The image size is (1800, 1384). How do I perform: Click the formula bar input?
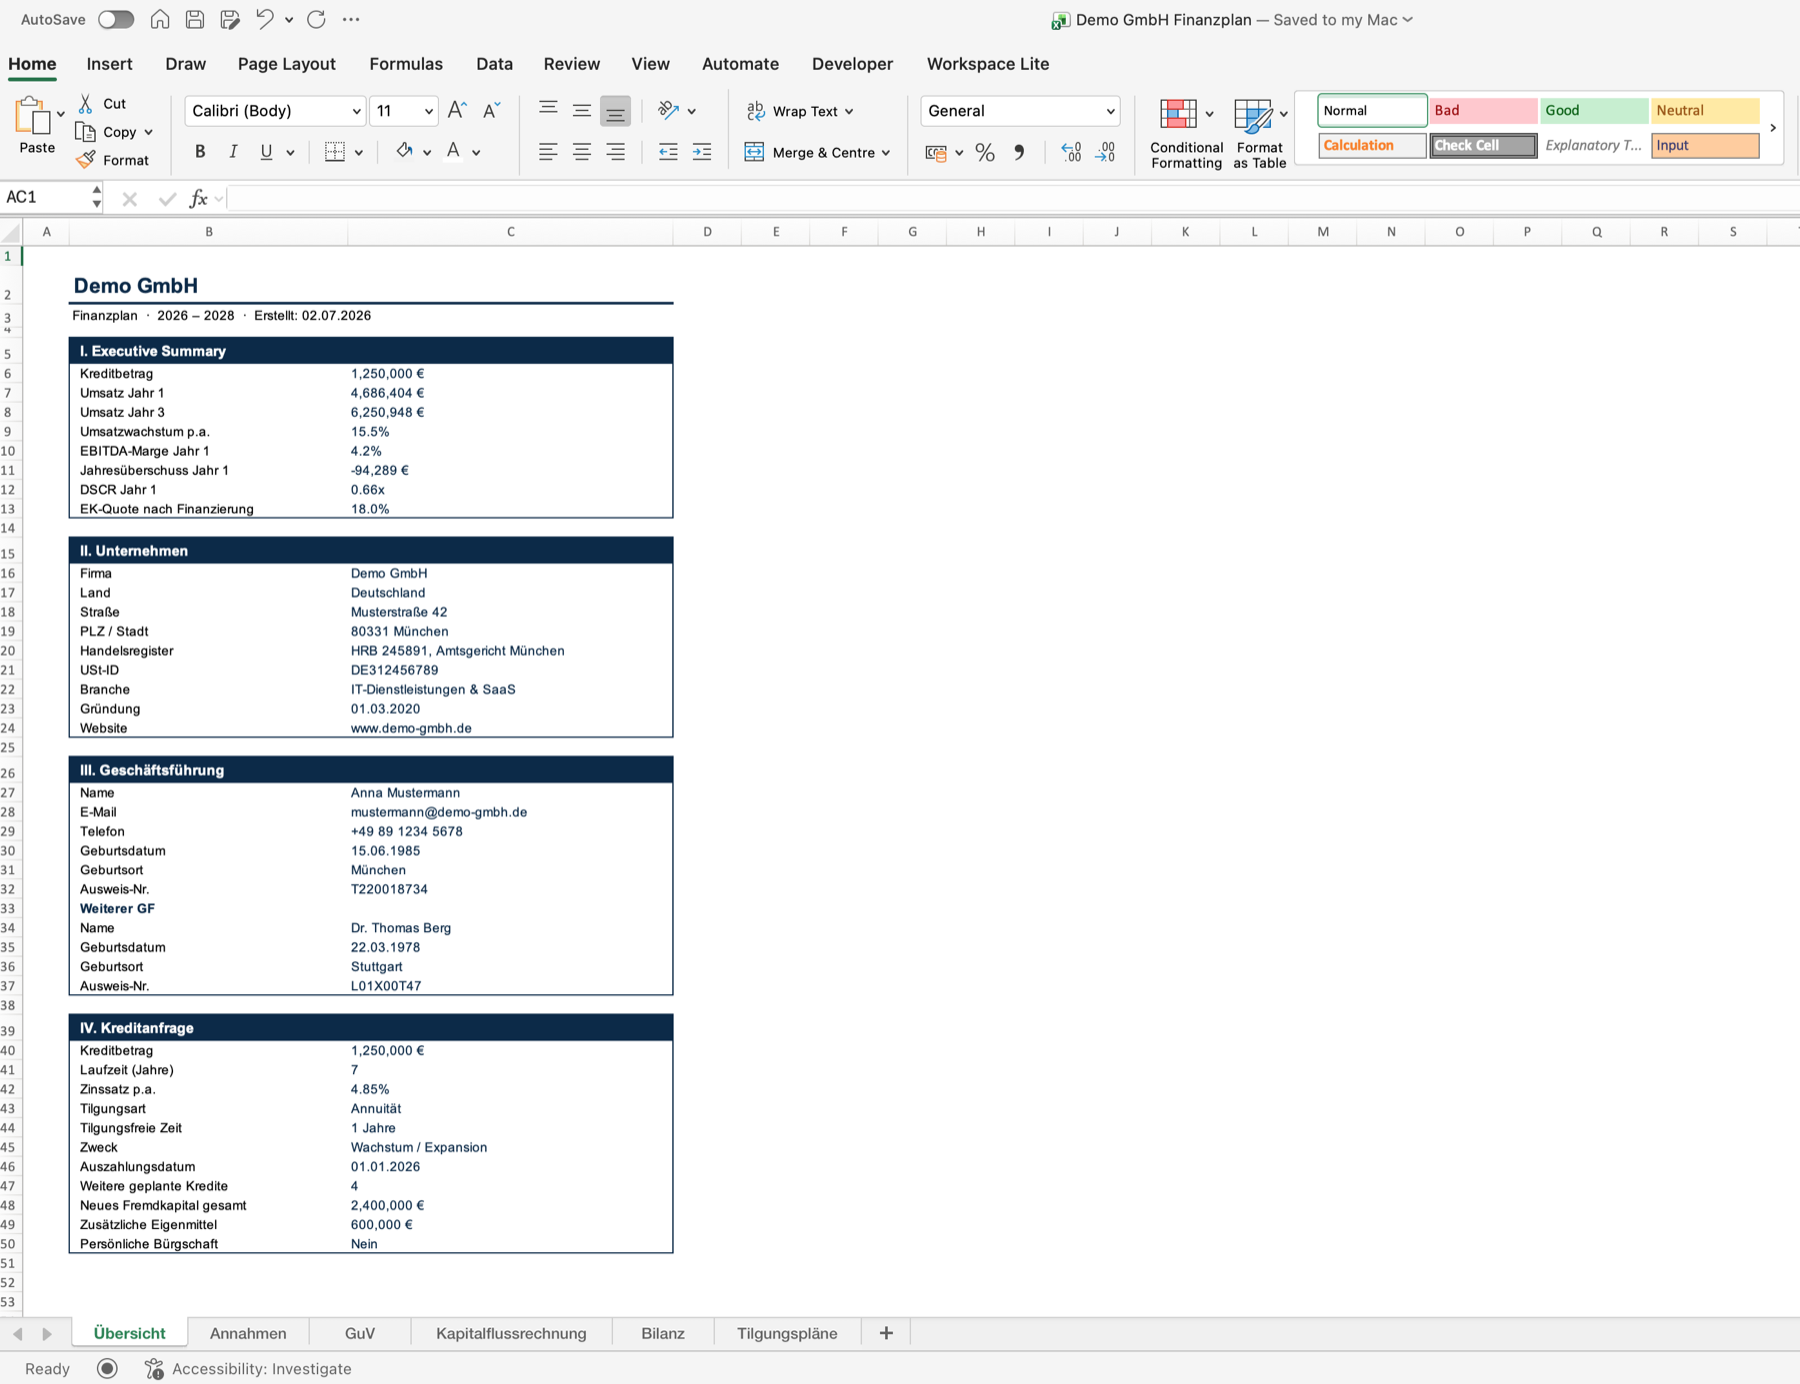coord(1013,198)
